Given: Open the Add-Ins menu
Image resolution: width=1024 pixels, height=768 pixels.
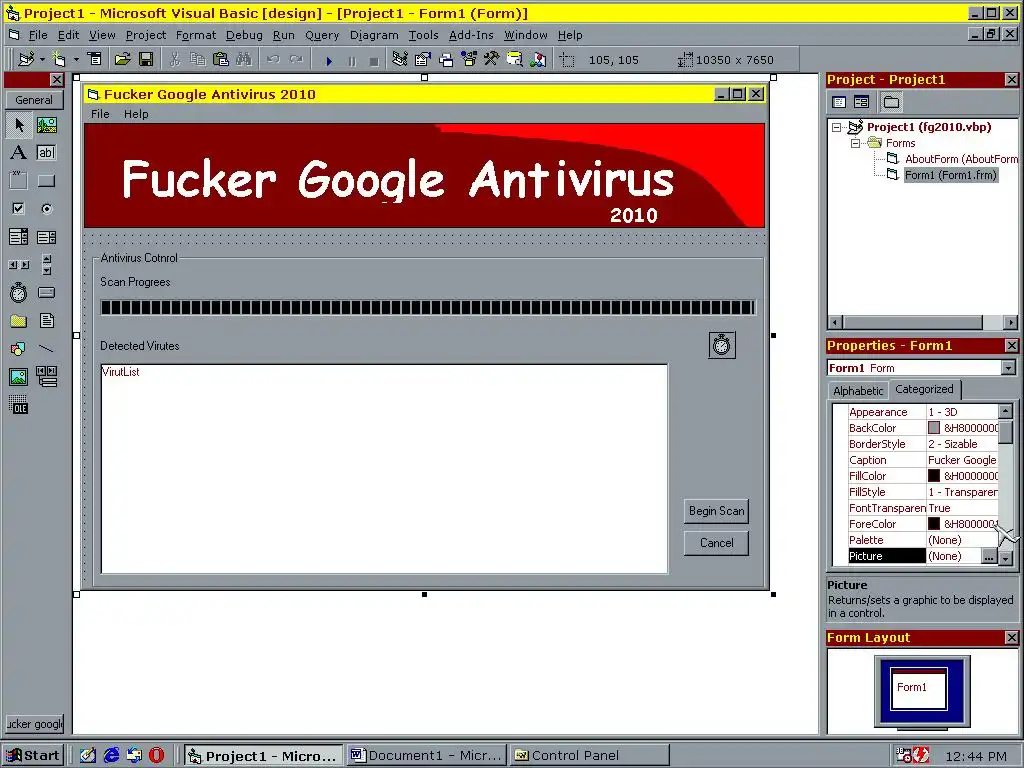Looking at the screenshot, I should tap(471, 35).
